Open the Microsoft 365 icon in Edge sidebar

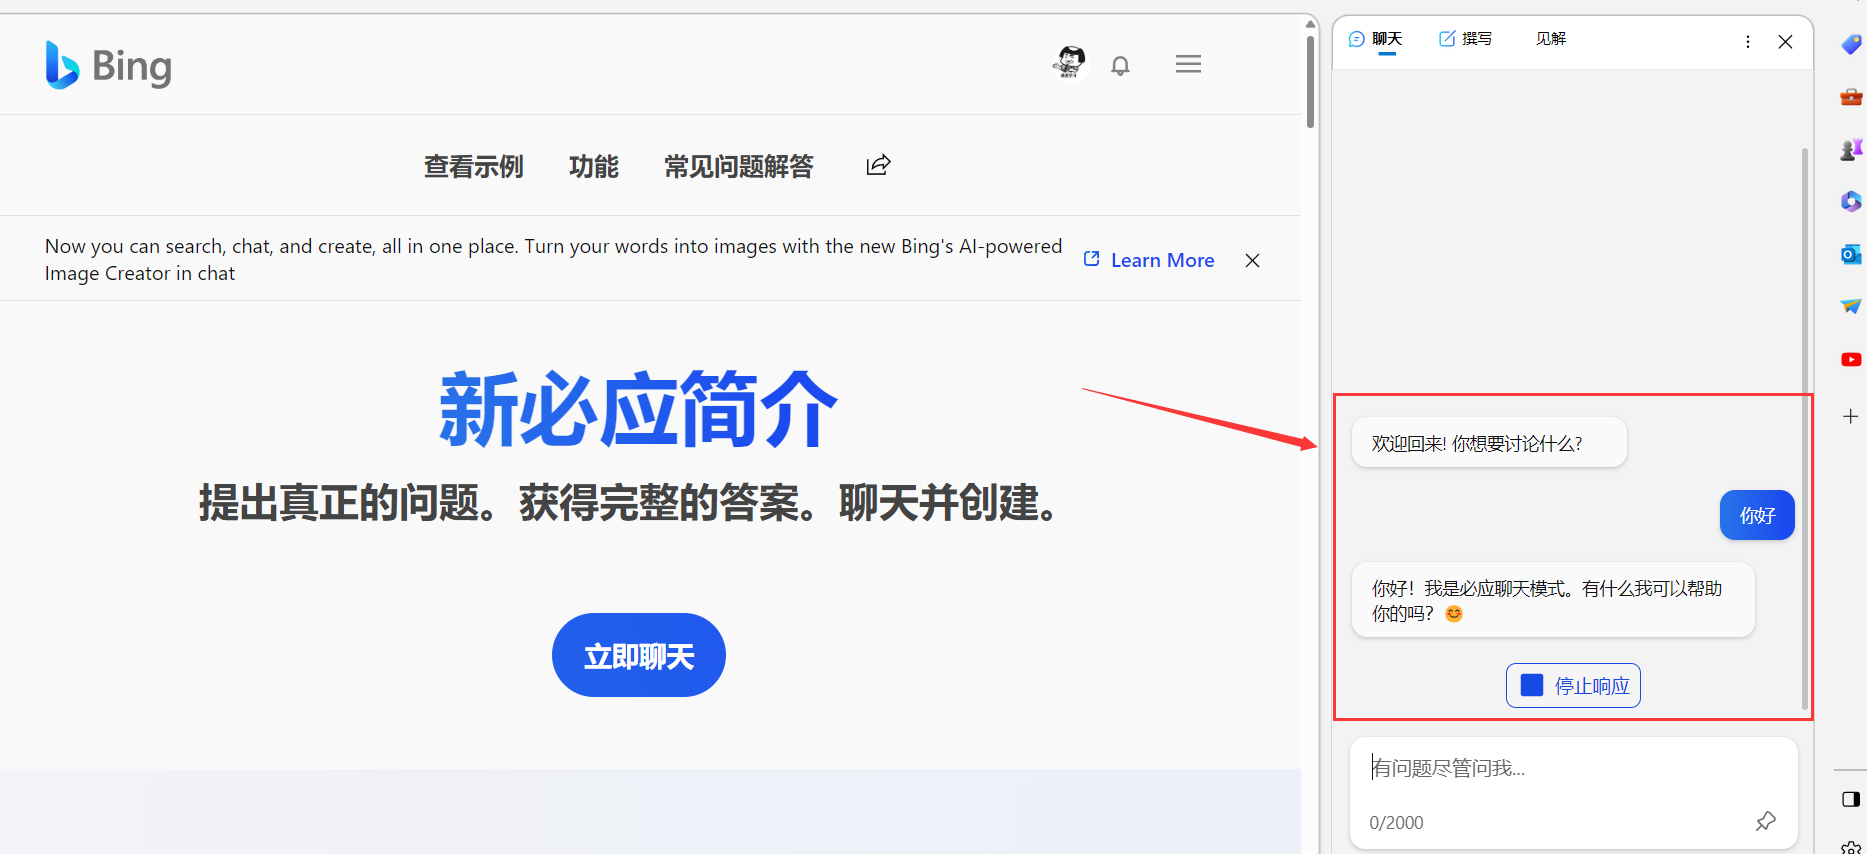click(x=1851, y=201)
